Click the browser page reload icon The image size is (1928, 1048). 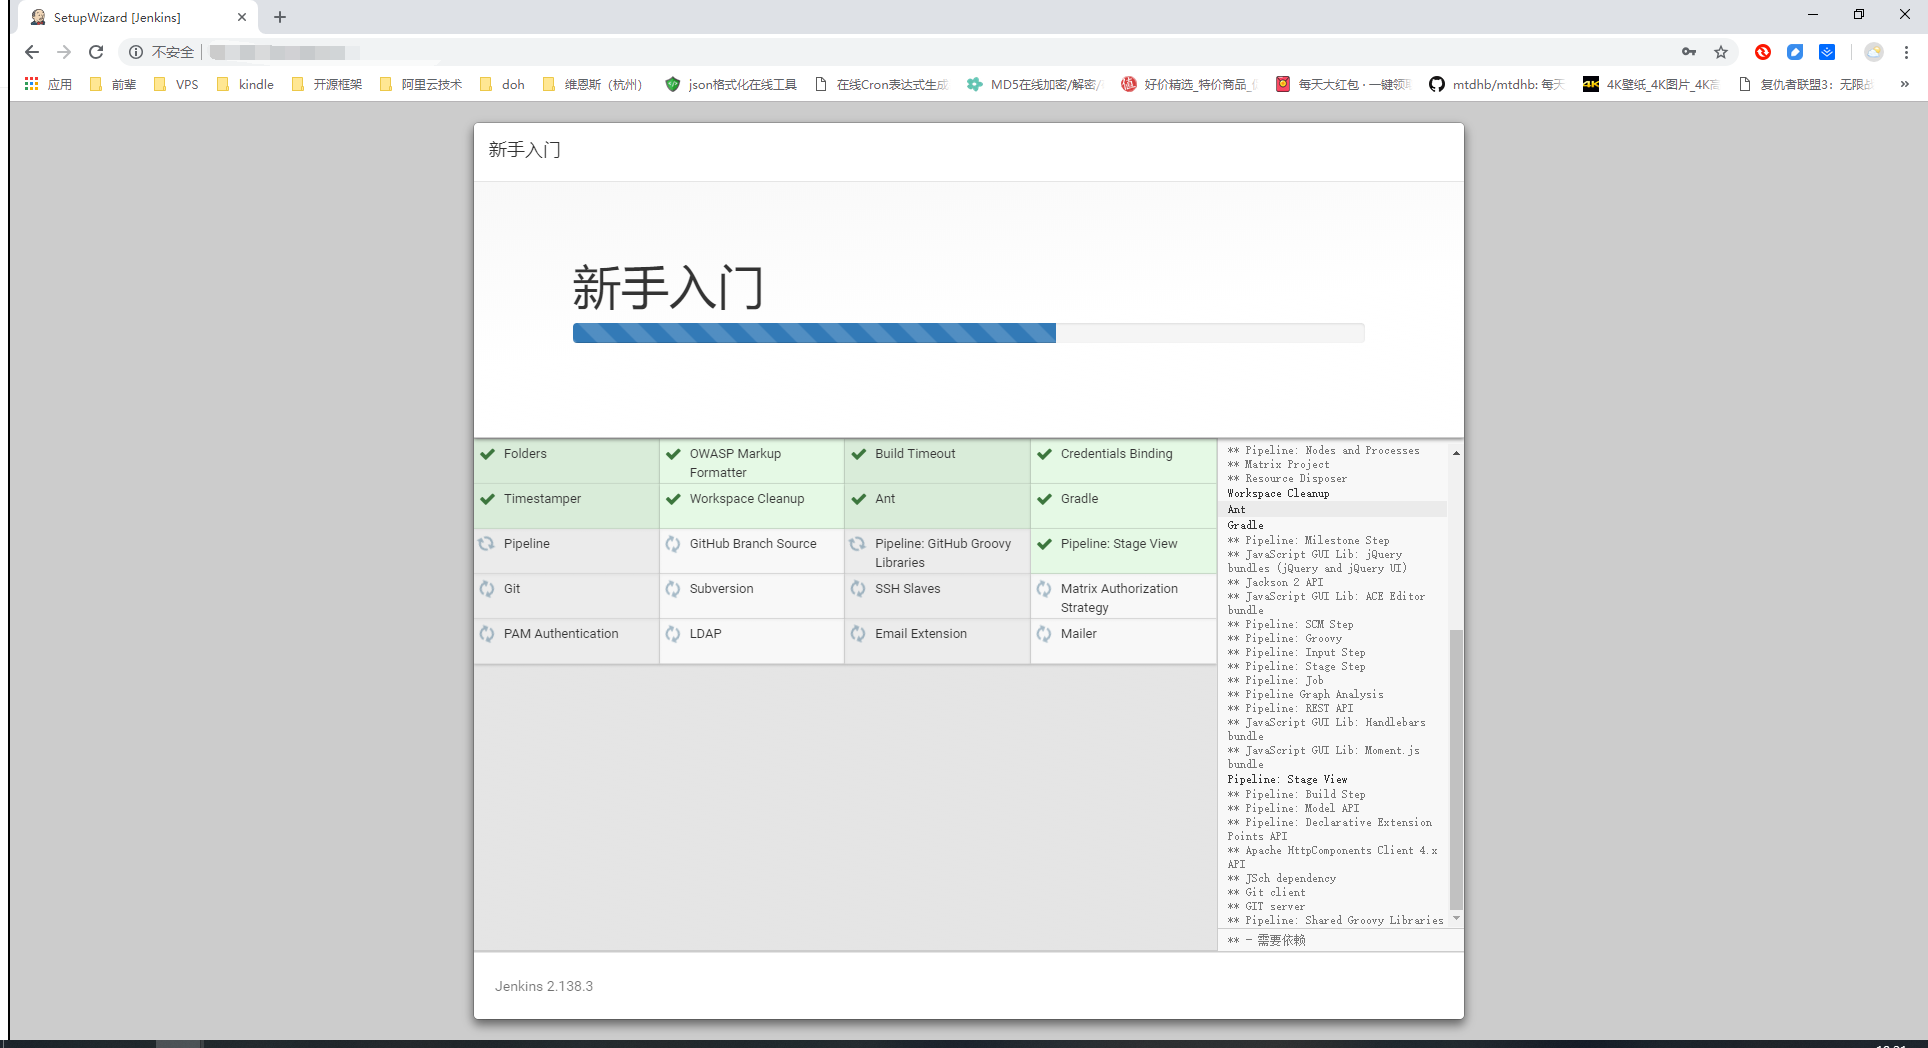pyautogui.click(x=96, y=52)
